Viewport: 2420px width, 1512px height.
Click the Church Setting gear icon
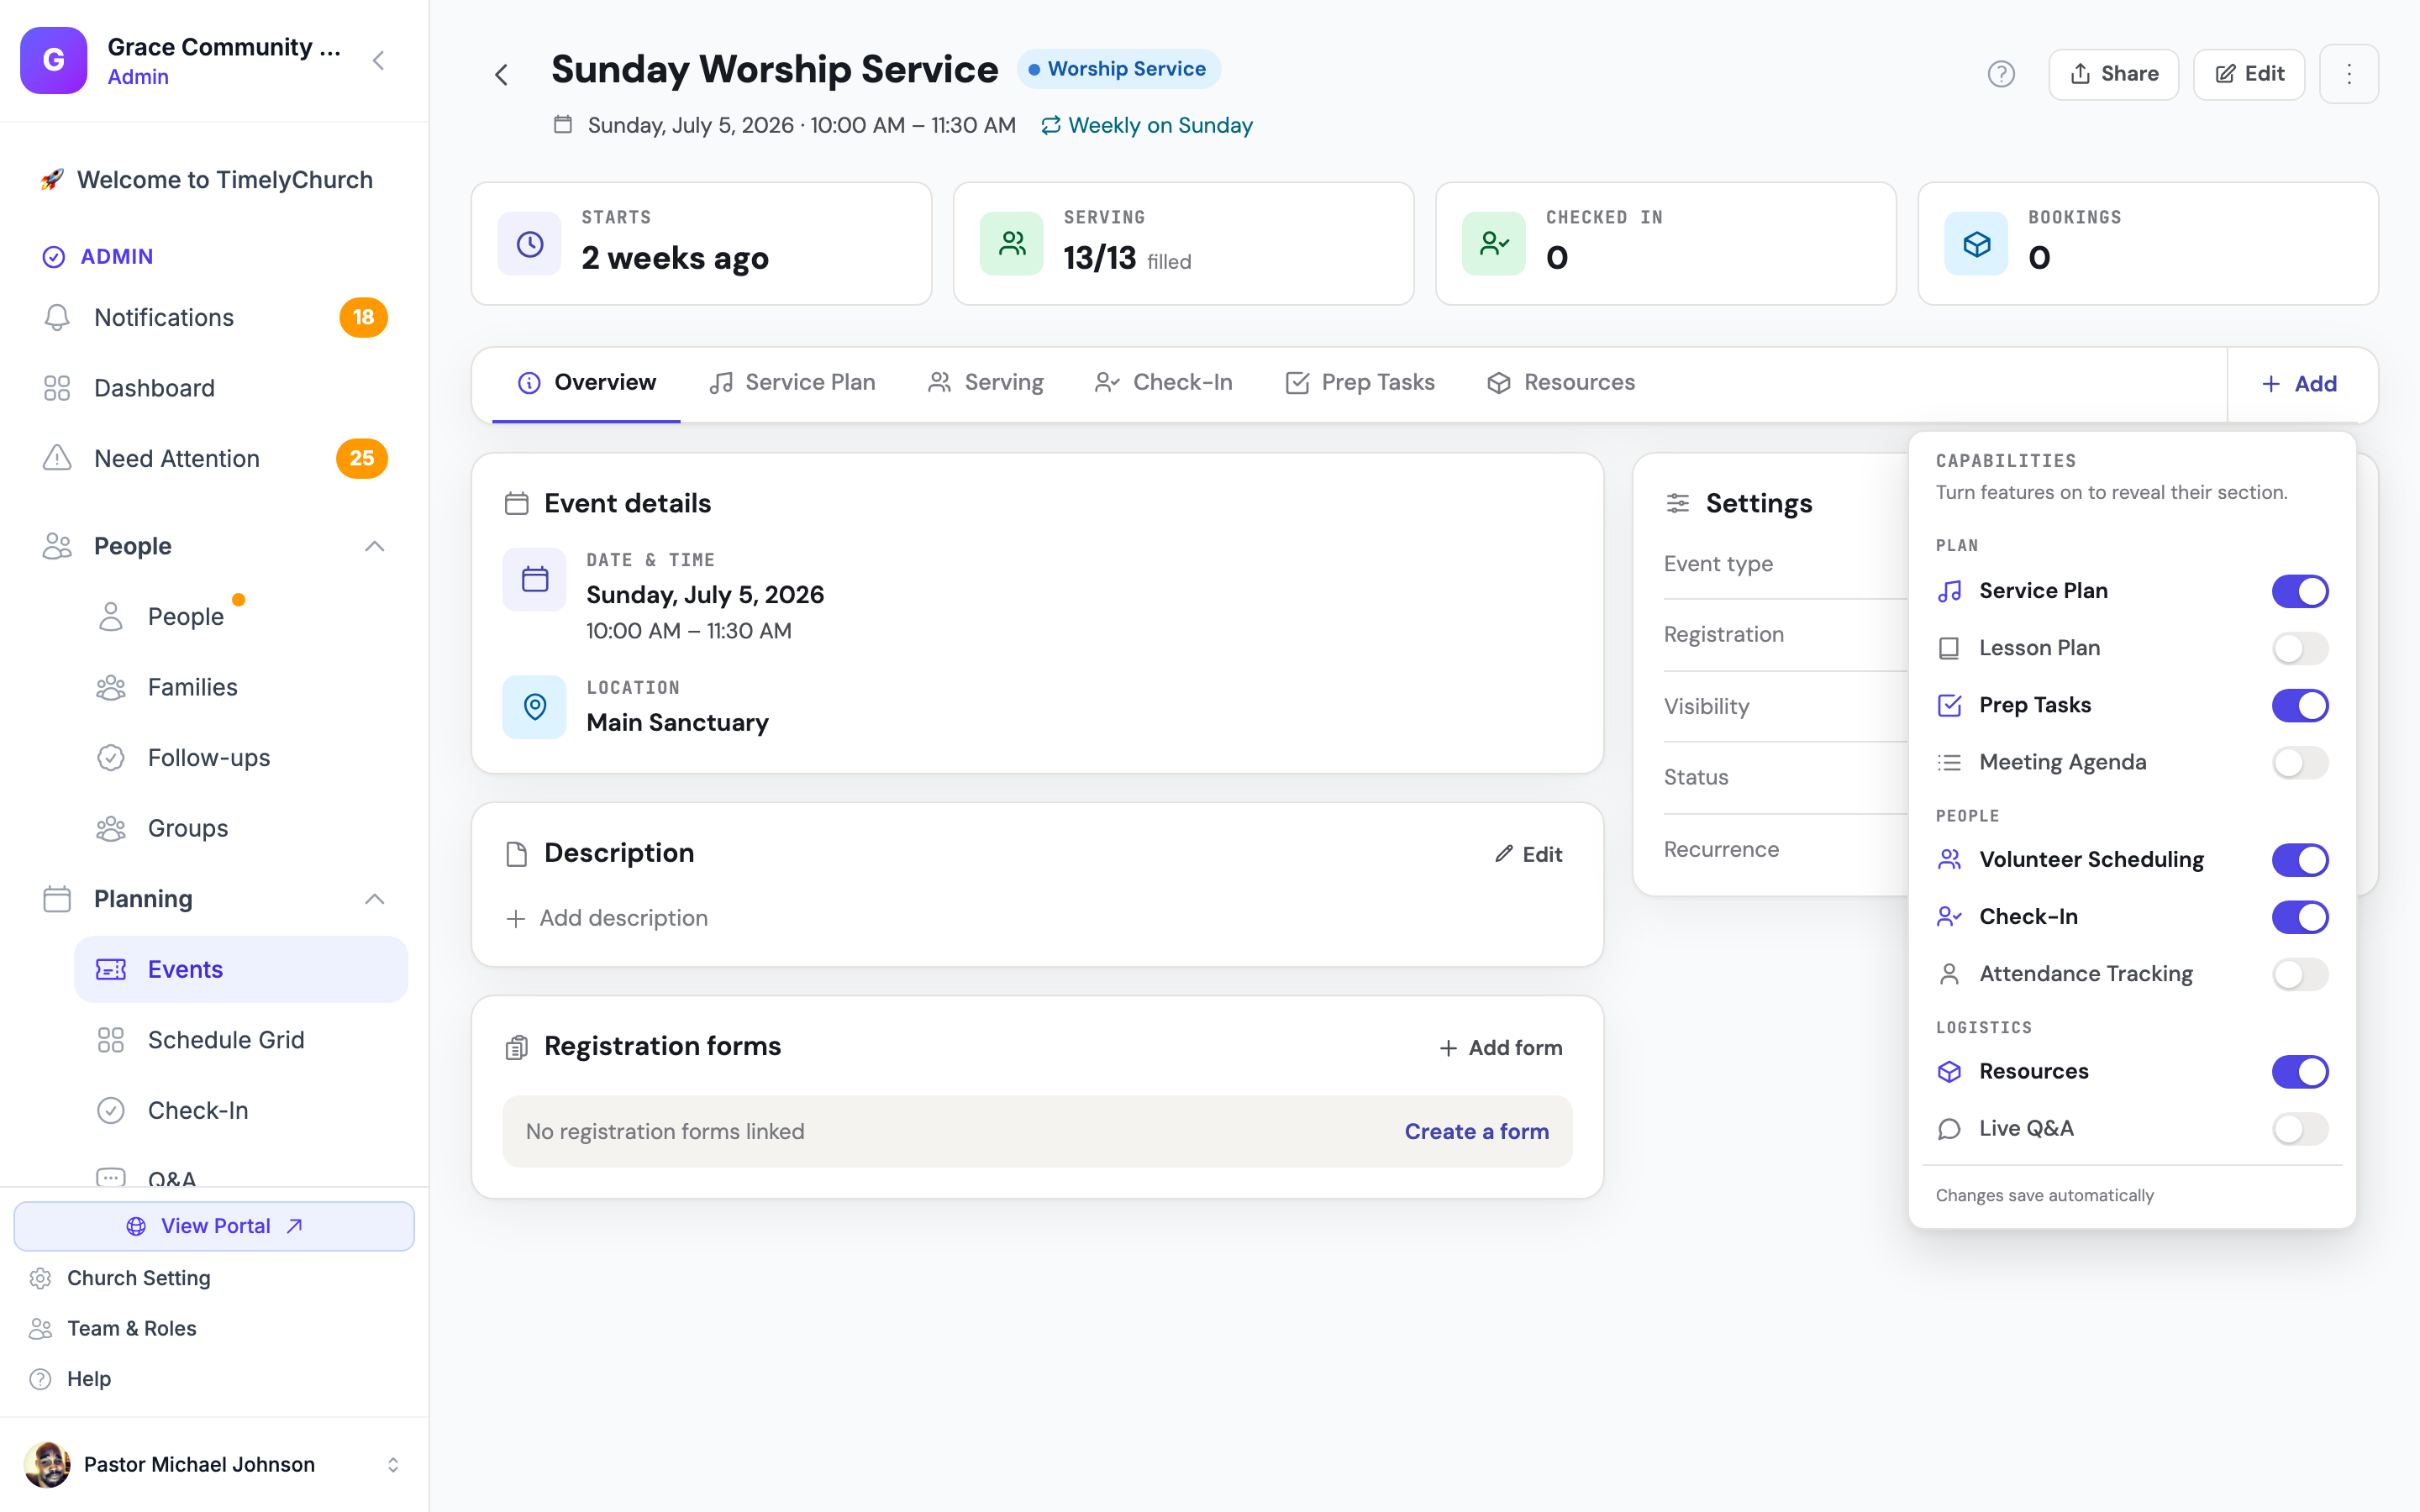tap(40, 1278)
